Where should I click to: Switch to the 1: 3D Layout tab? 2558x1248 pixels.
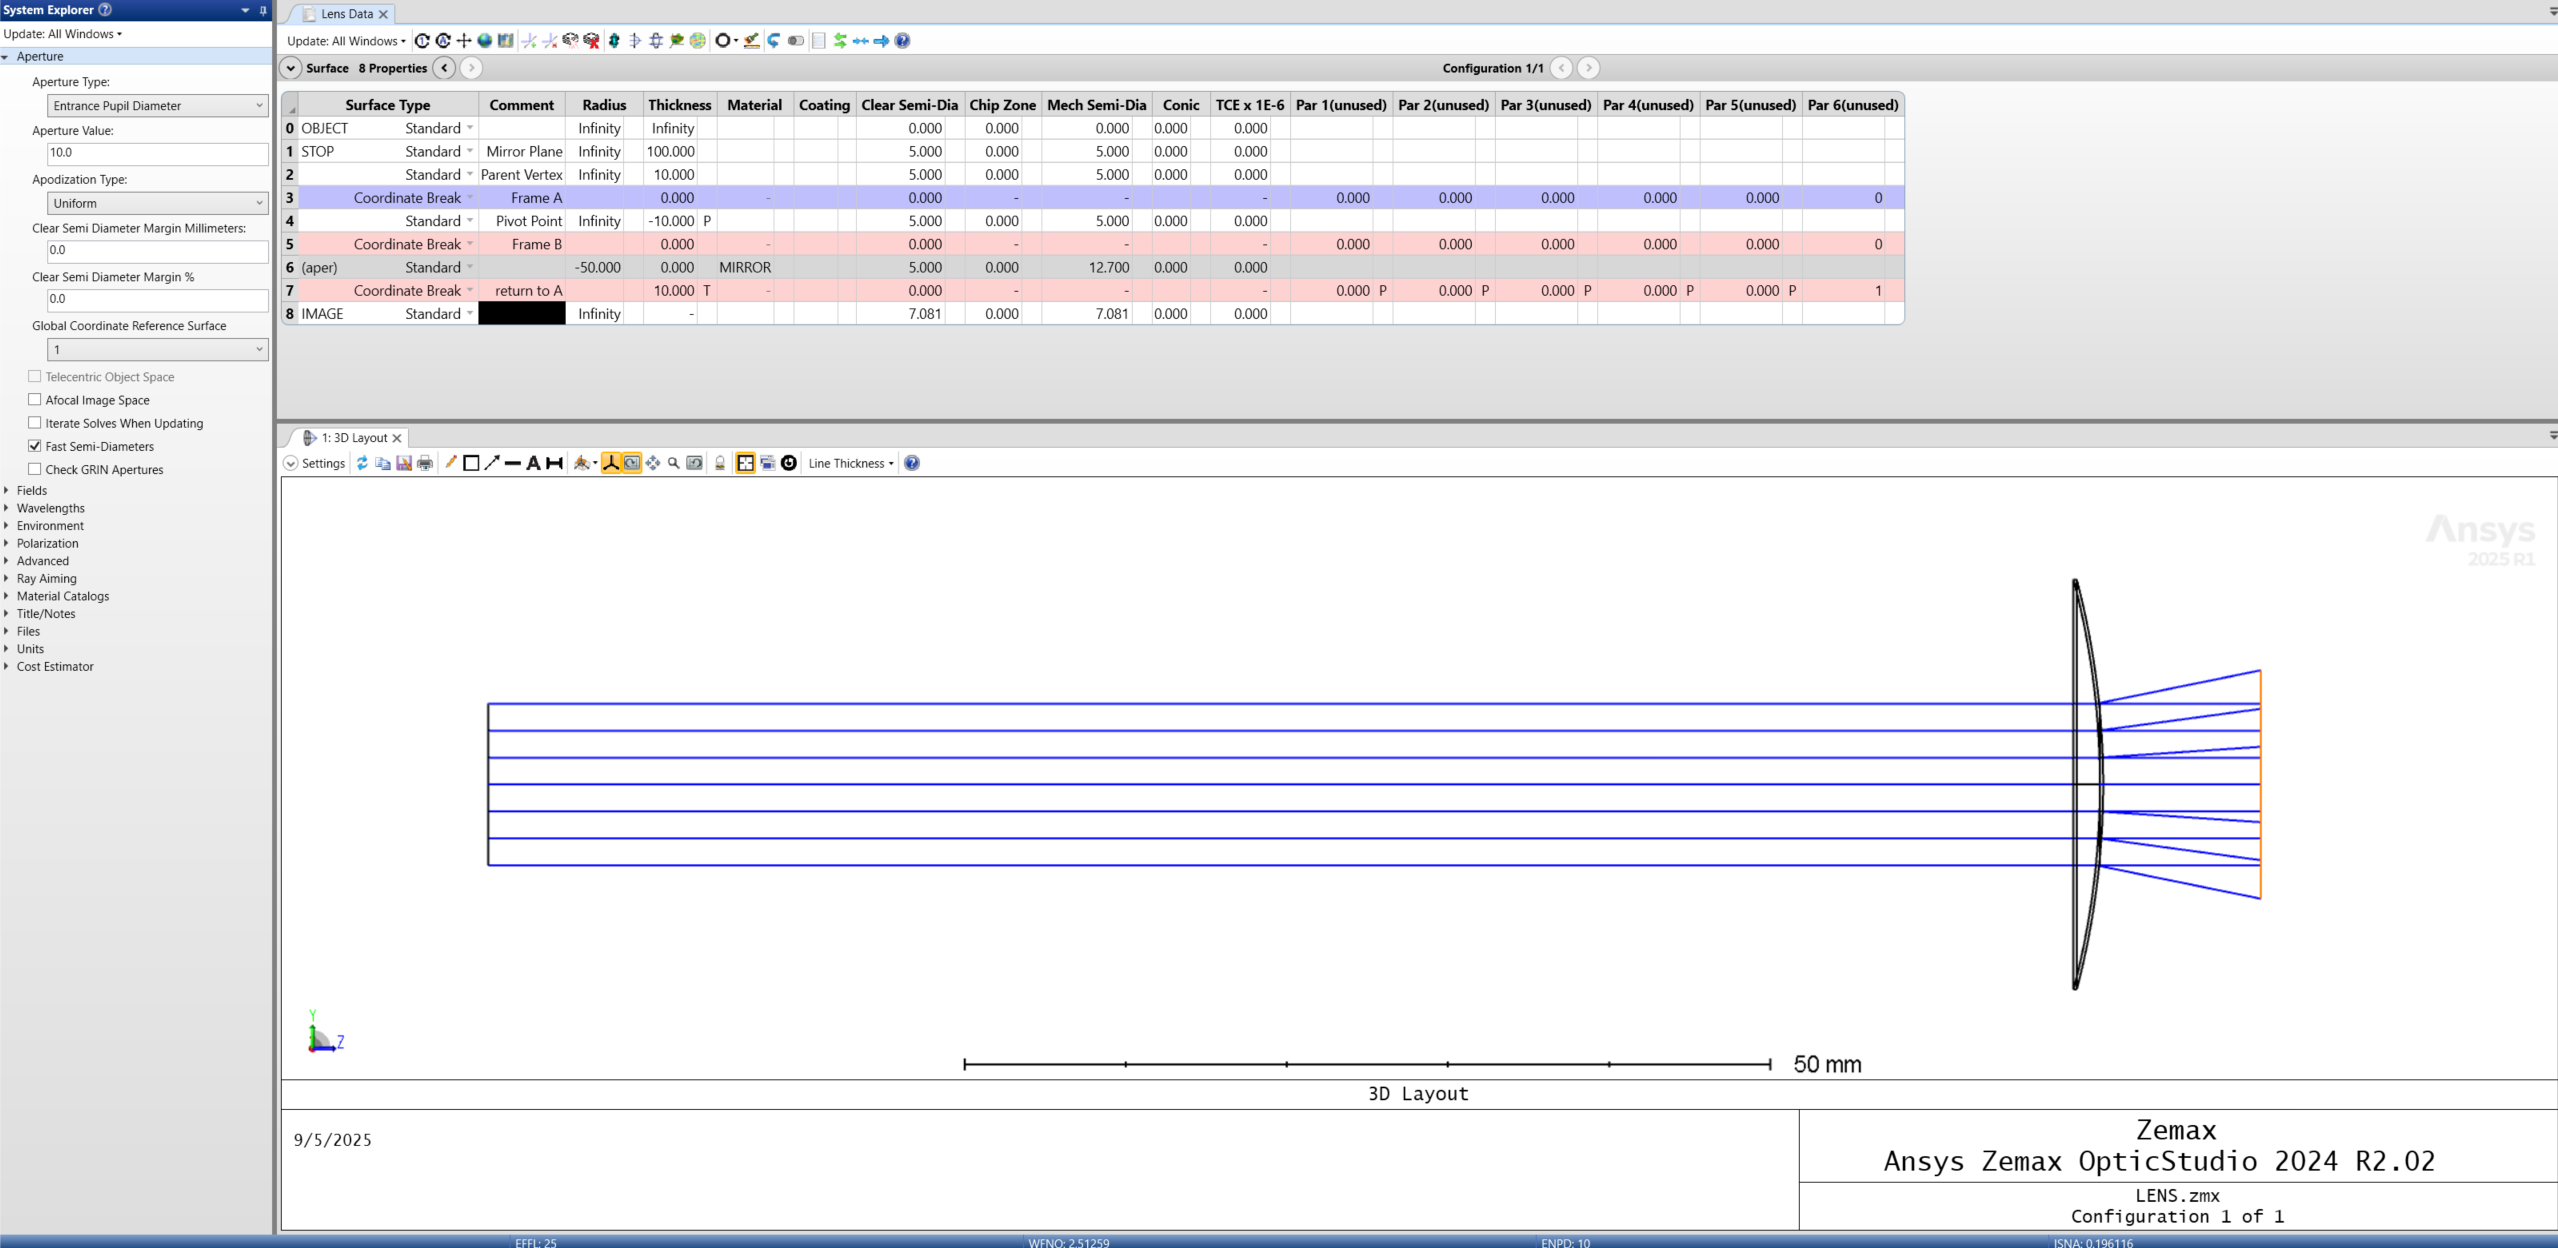(356, 438)
